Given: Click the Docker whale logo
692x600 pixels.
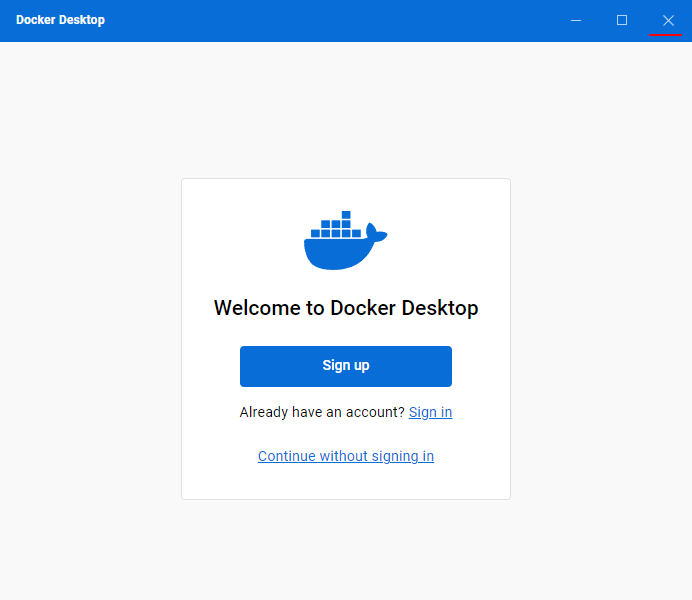Looking at the screenshot, I should pyautogui.click(x=346, y=240).
